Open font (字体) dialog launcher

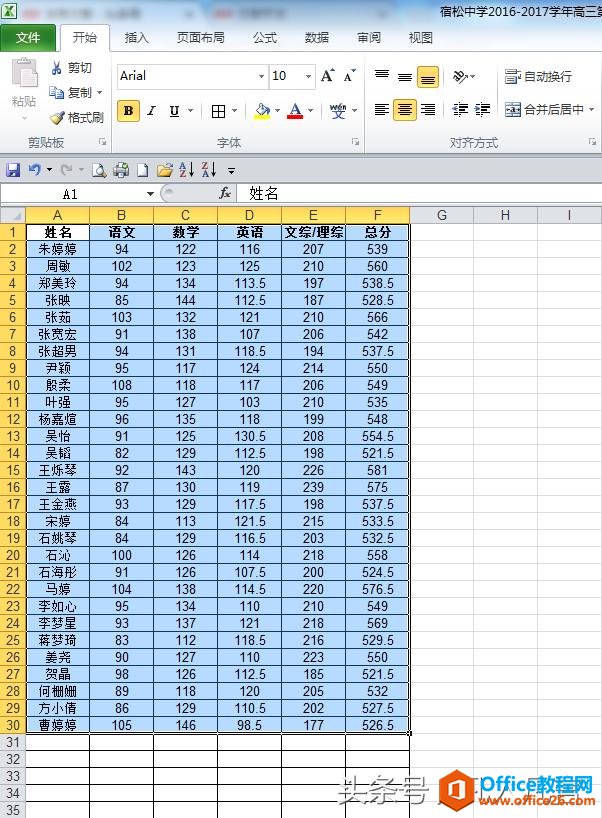pos(355,141)
